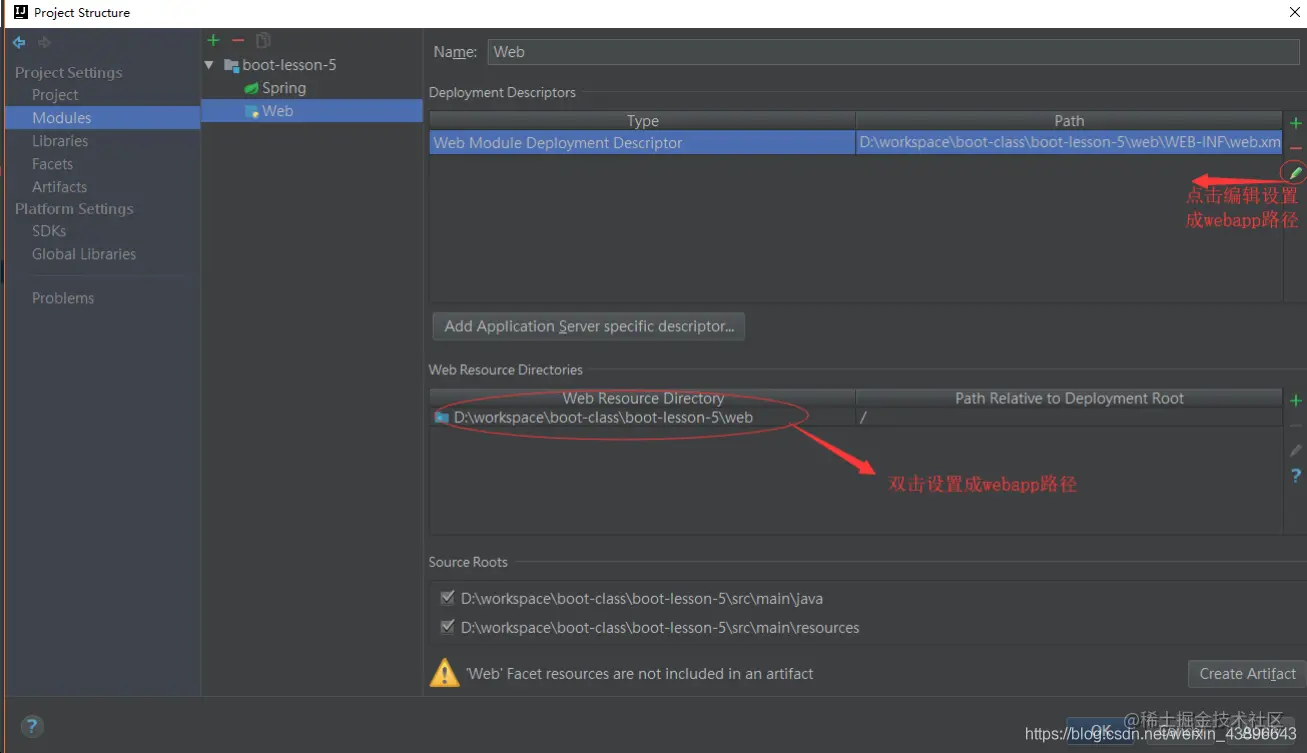The height and width of the screenshot is (753, 1307).
Task: Click Path Relative to Deployment Root header
Action: 1069,398
